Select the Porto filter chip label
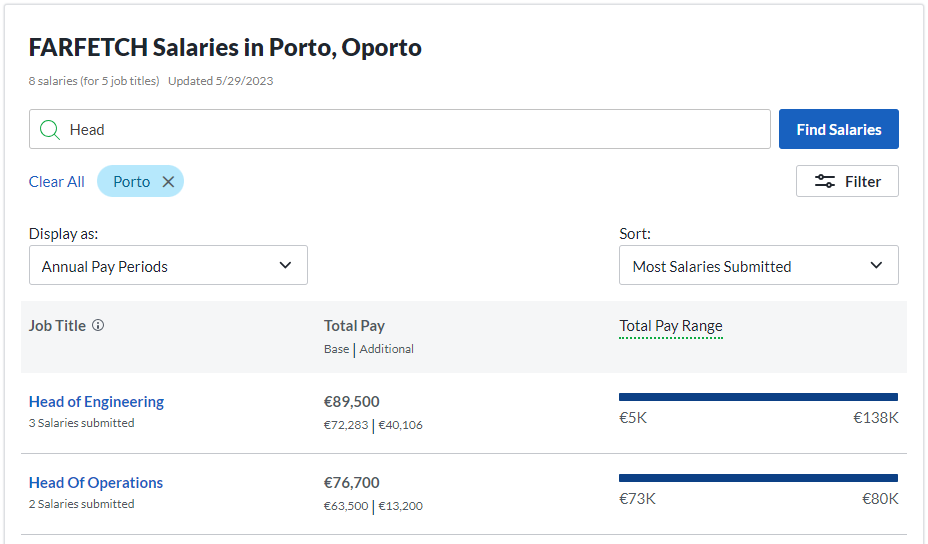 pyautogui.click(x=131, y=182)
